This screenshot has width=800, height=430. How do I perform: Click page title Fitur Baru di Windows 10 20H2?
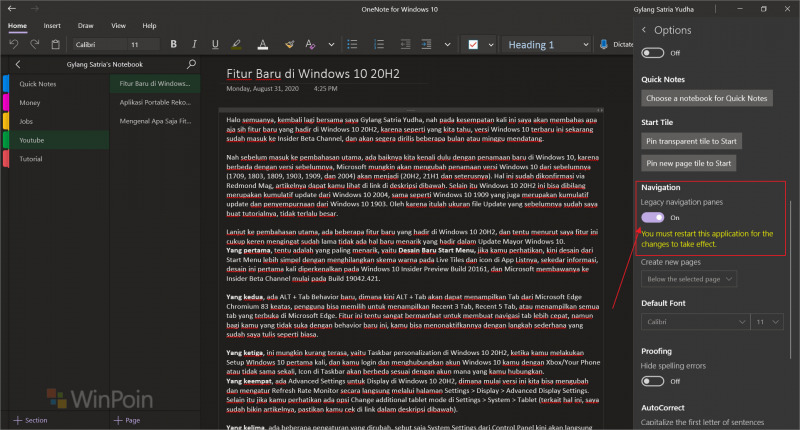313,73
